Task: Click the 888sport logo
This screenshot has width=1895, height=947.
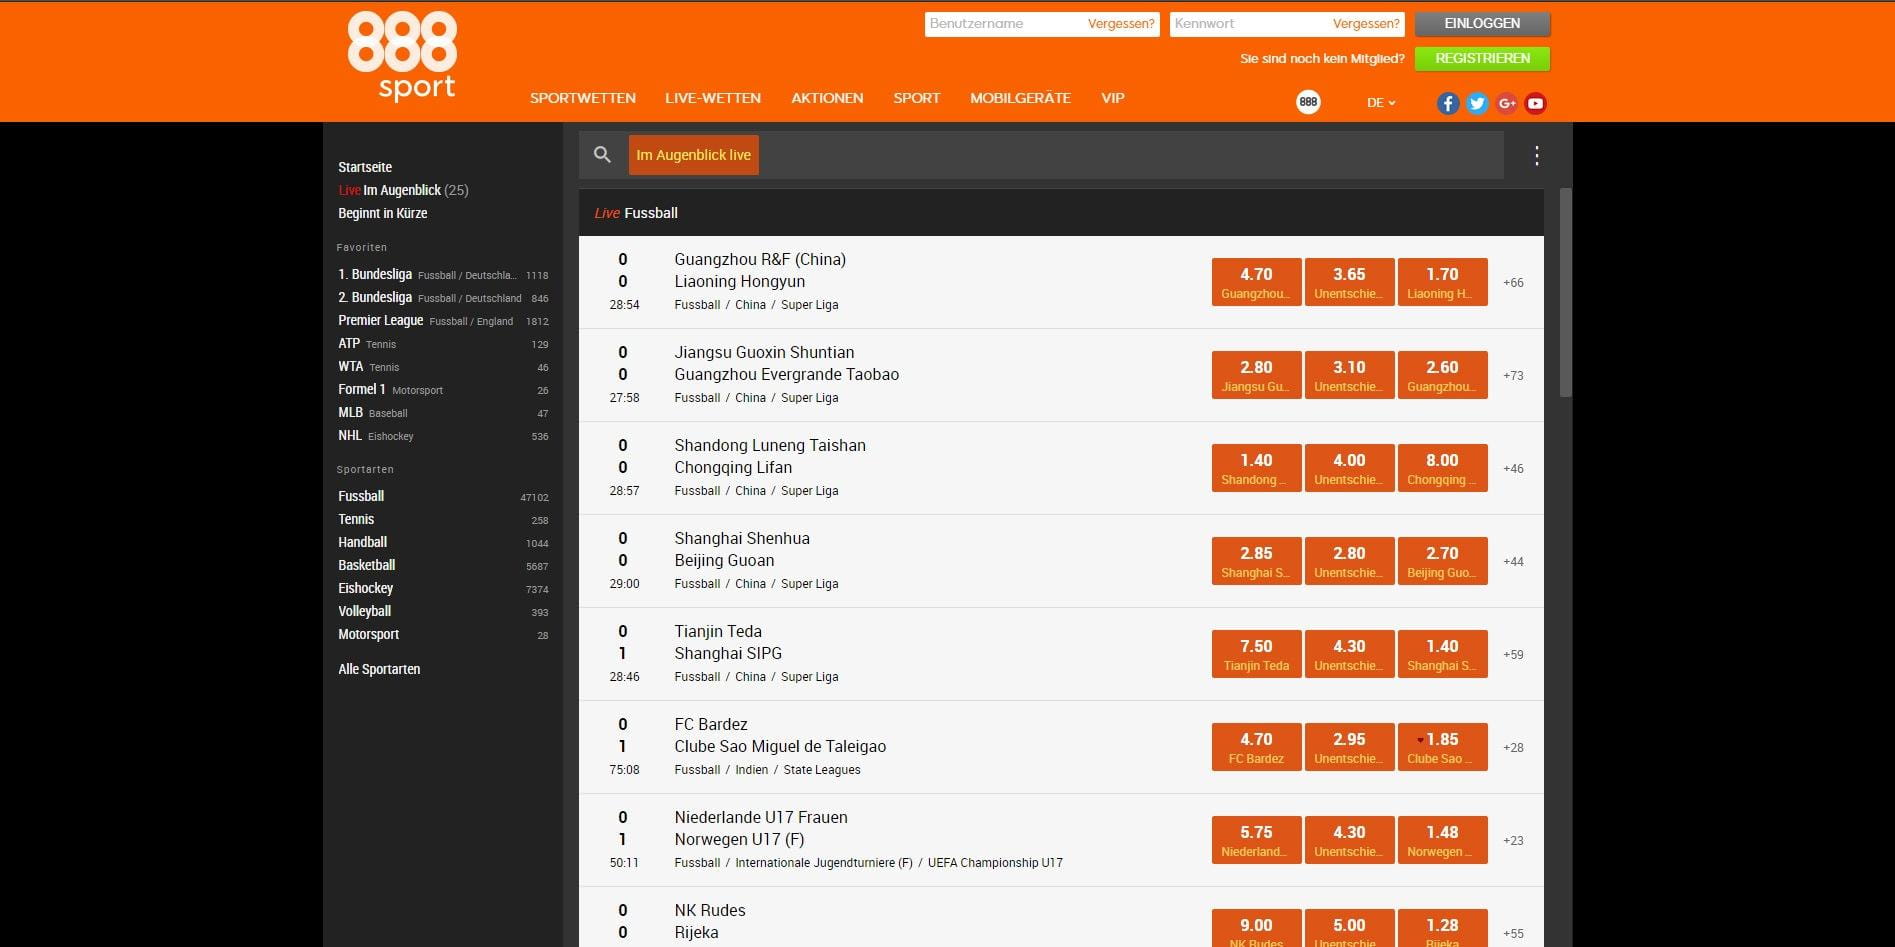Action: coord(402,56)
